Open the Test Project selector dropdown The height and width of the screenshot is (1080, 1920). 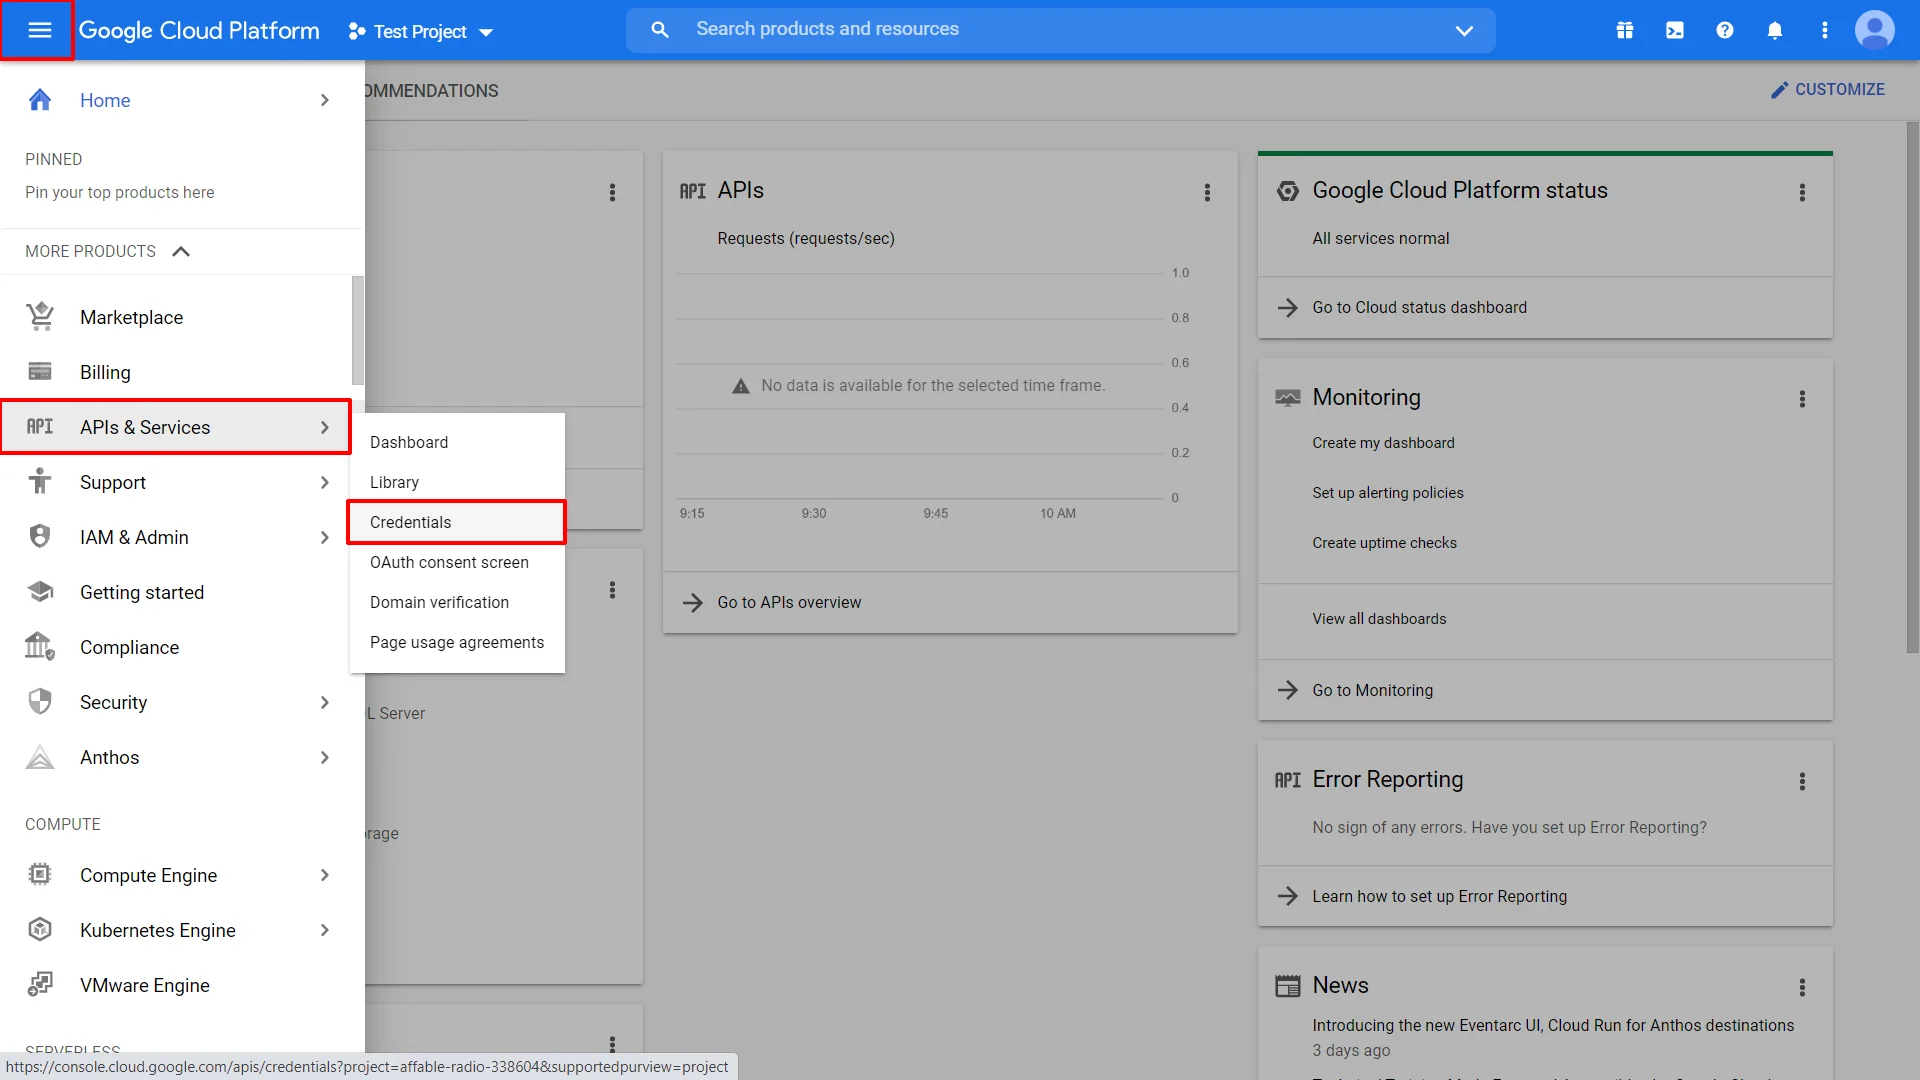[x=421, y=31]
